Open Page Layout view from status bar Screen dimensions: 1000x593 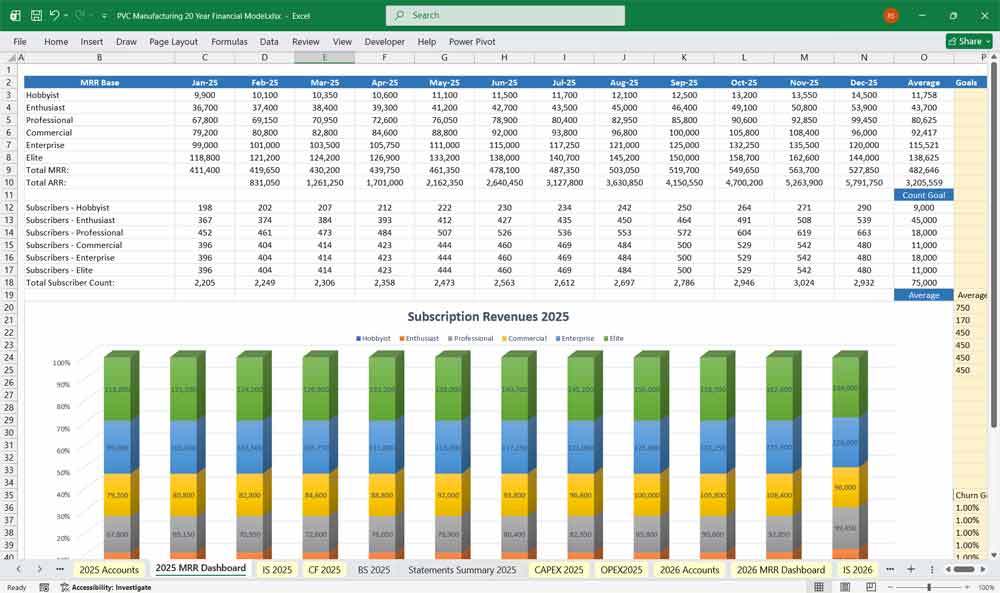(845, 585)
